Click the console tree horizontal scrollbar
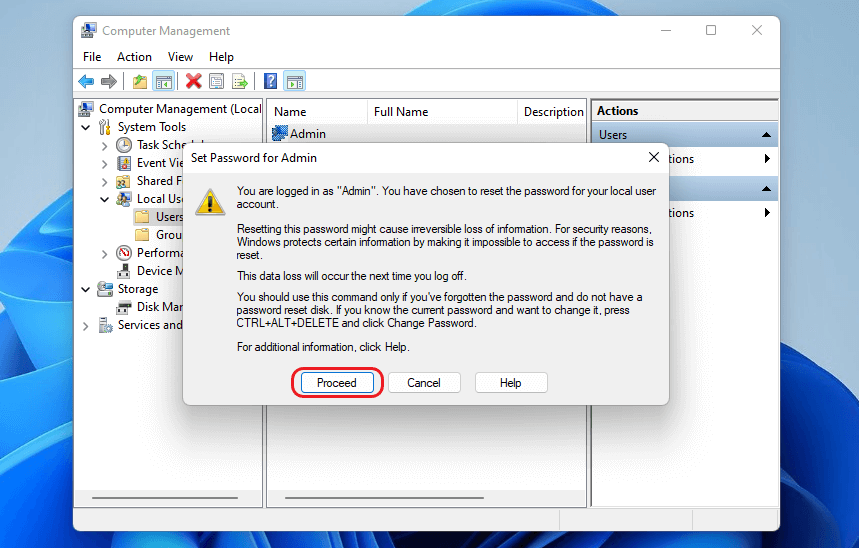The width and height of the screenshot is (859, 548). click(x=165, y=498)
